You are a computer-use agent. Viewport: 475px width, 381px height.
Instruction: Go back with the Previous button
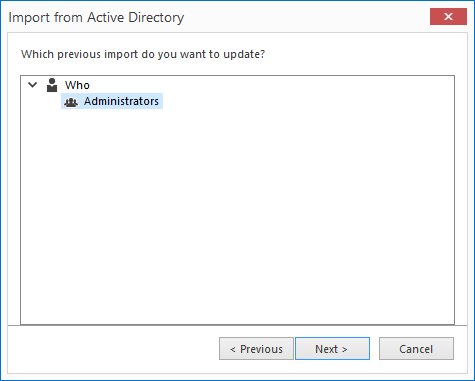(x=256, y=349)
